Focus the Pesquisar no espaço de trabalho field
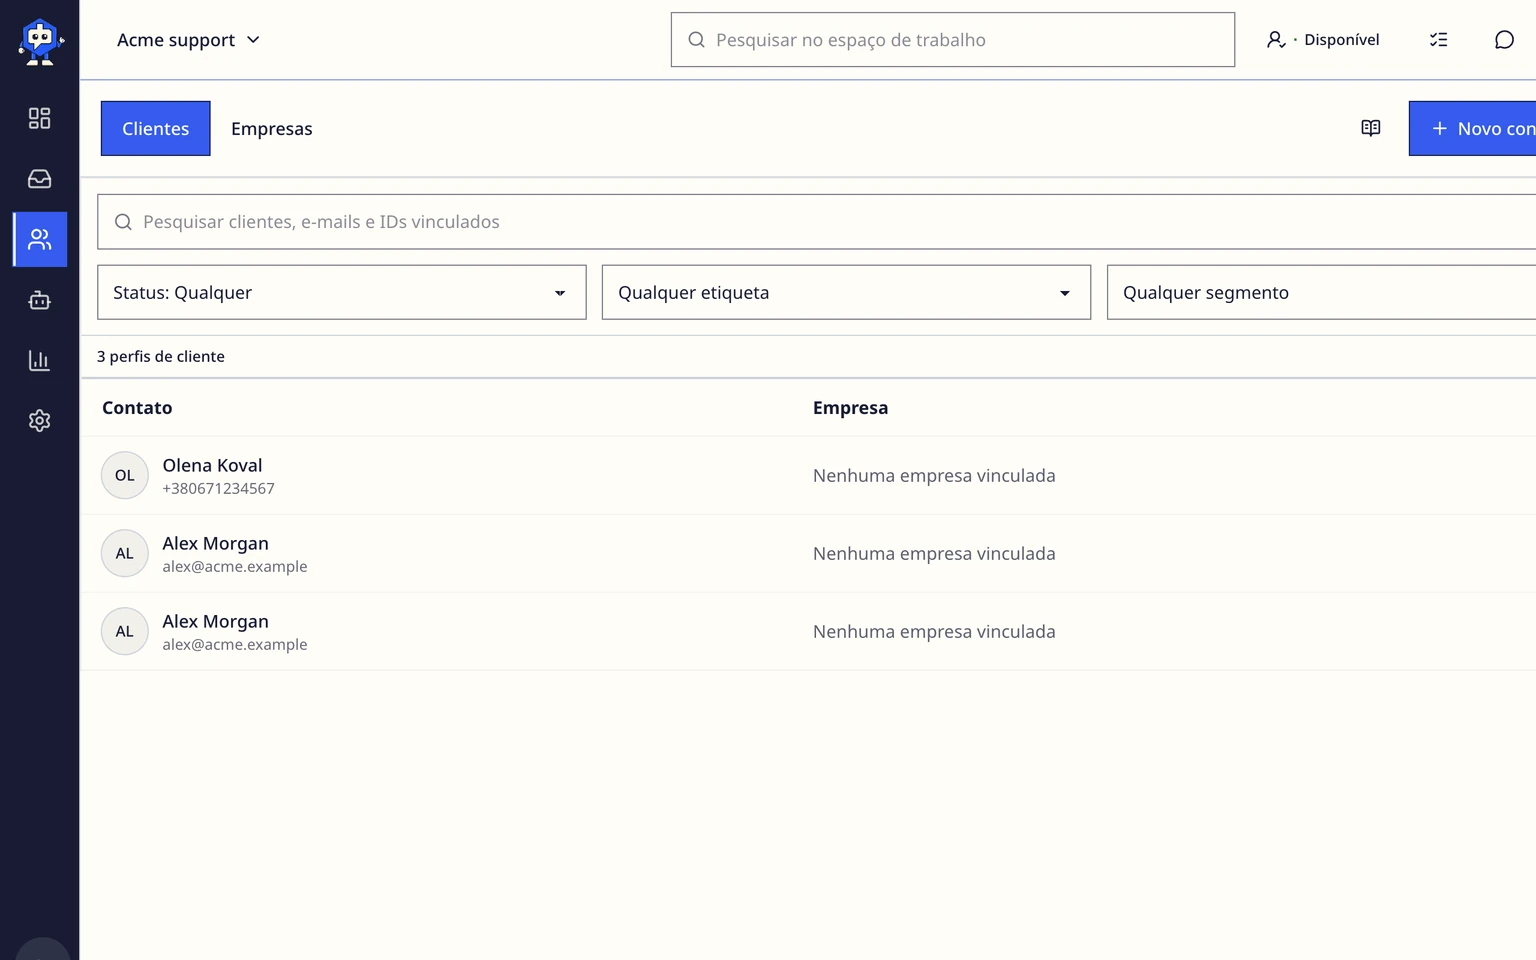This screenshot has width=1536, height=960. (x=953, y=40)
